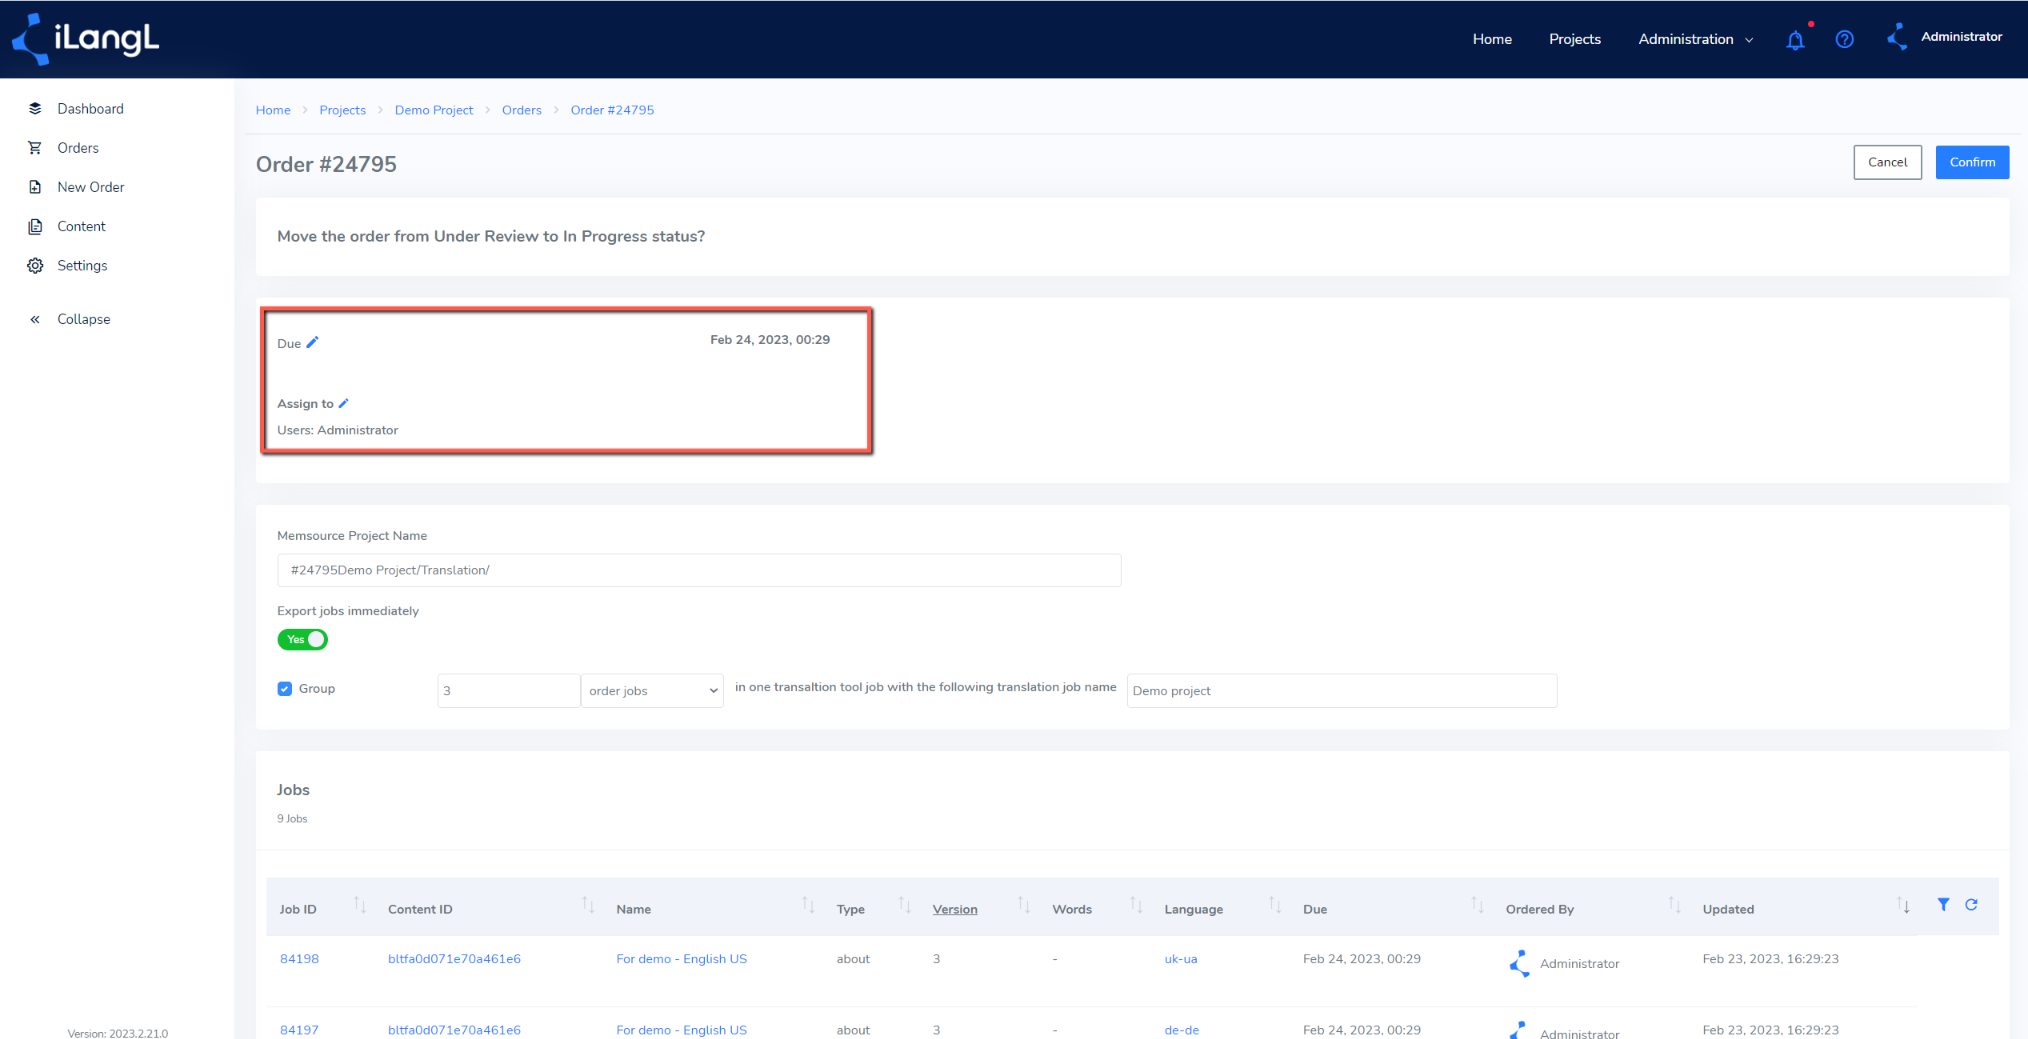Screen dimensions: 2028x1039
Task: Sort by Job ID column
Action: click(360, 905)
